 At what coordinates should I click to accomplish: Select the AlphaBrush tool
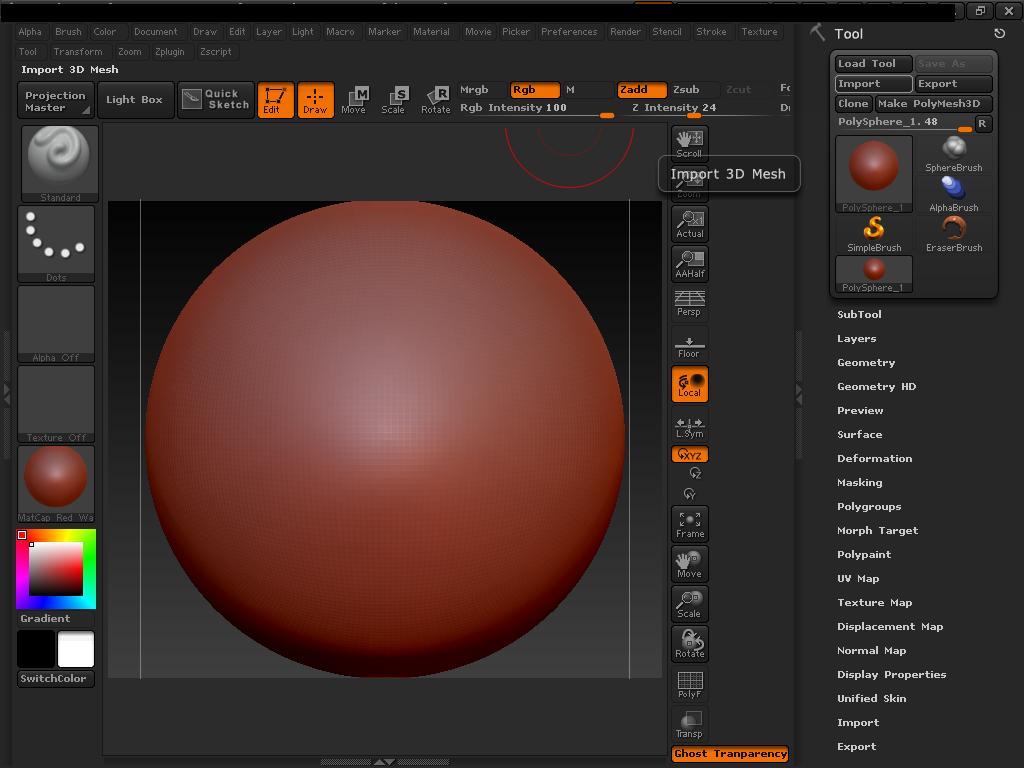(x=953, y=195)
